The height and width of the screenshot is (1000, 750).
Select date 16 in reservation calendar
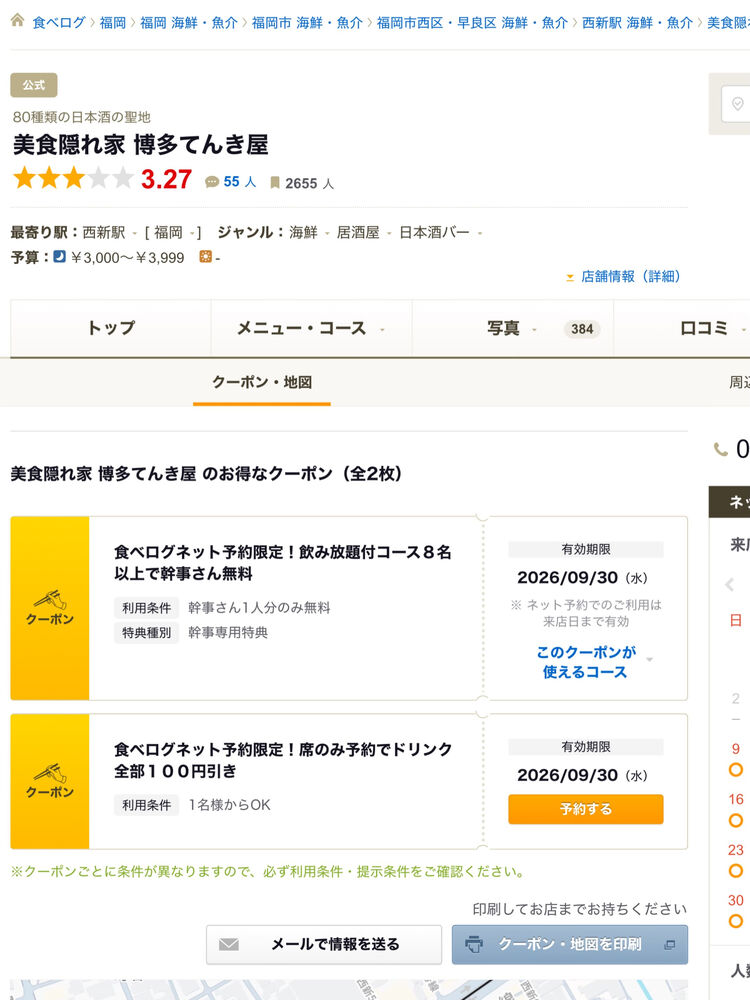736,810
